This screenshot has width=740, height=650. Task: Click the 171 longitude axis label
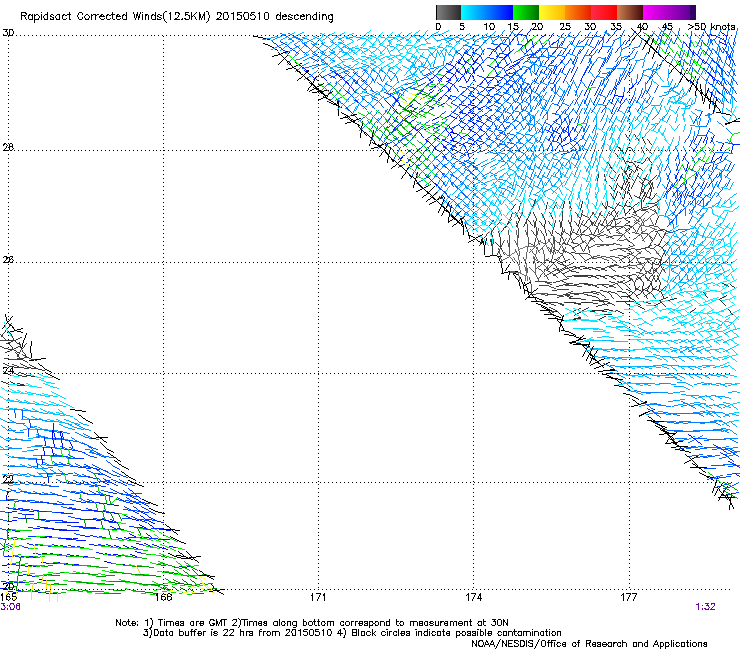pos(318,598)
